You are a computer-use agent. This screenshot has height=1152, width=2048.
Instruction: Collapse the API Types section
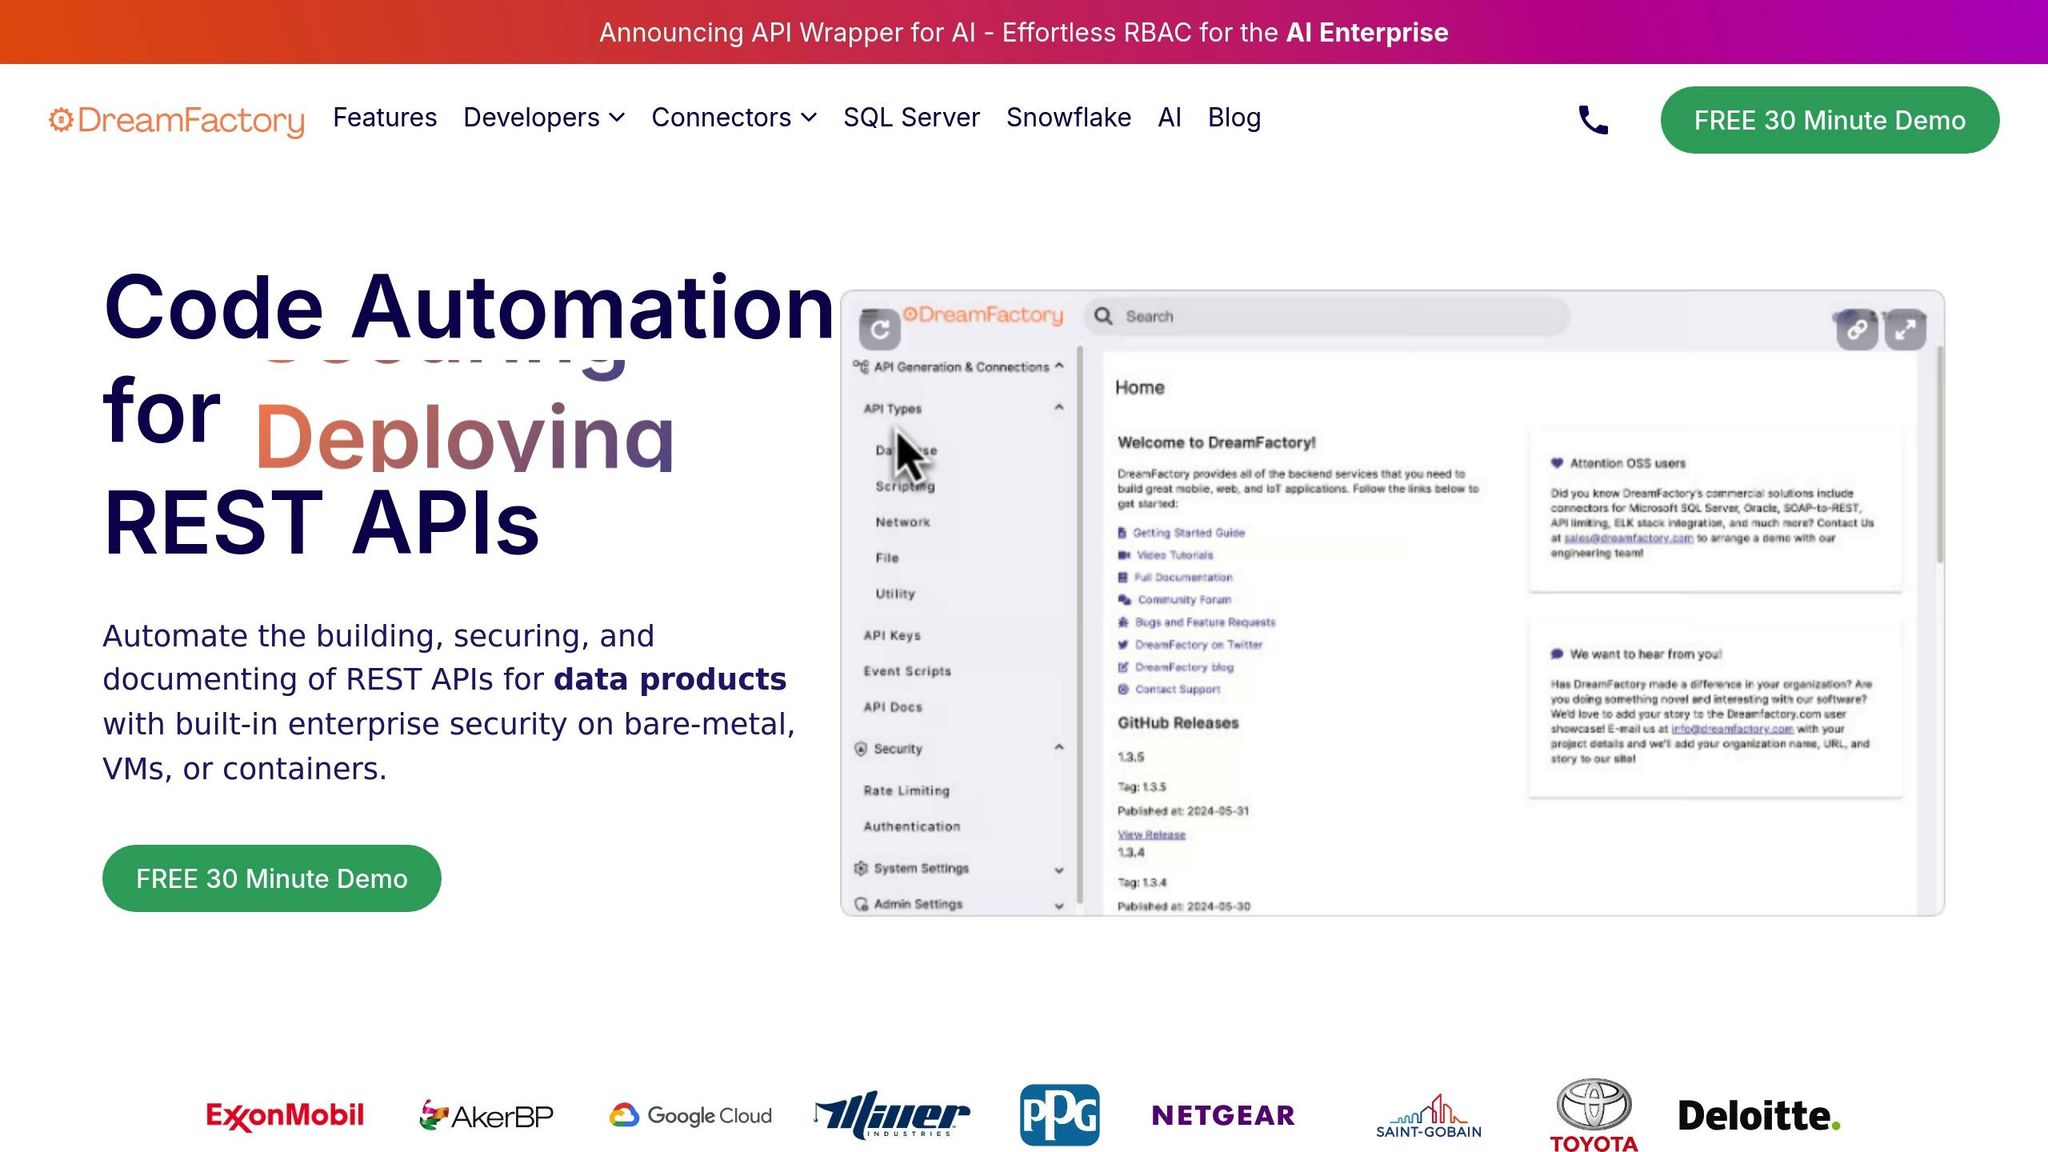[x=1058, y=407]
